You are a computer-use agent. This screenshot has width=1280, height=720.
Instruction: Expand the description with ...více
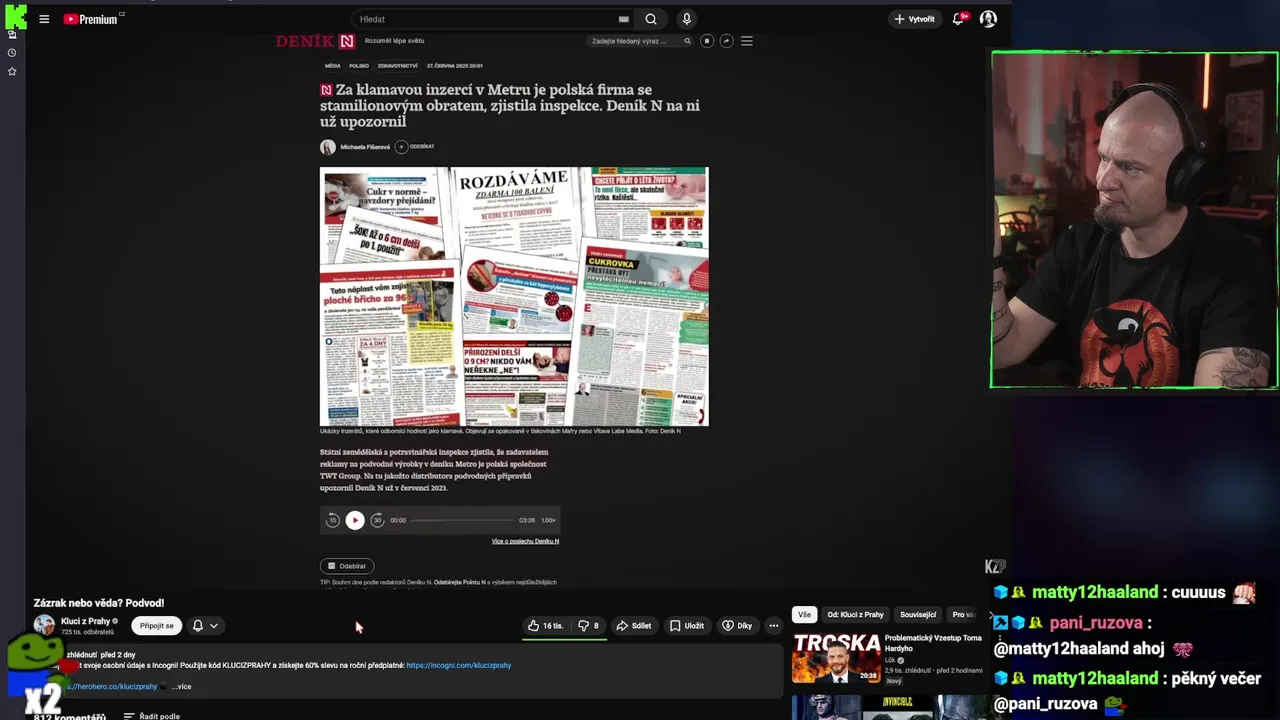pos(181,686)
